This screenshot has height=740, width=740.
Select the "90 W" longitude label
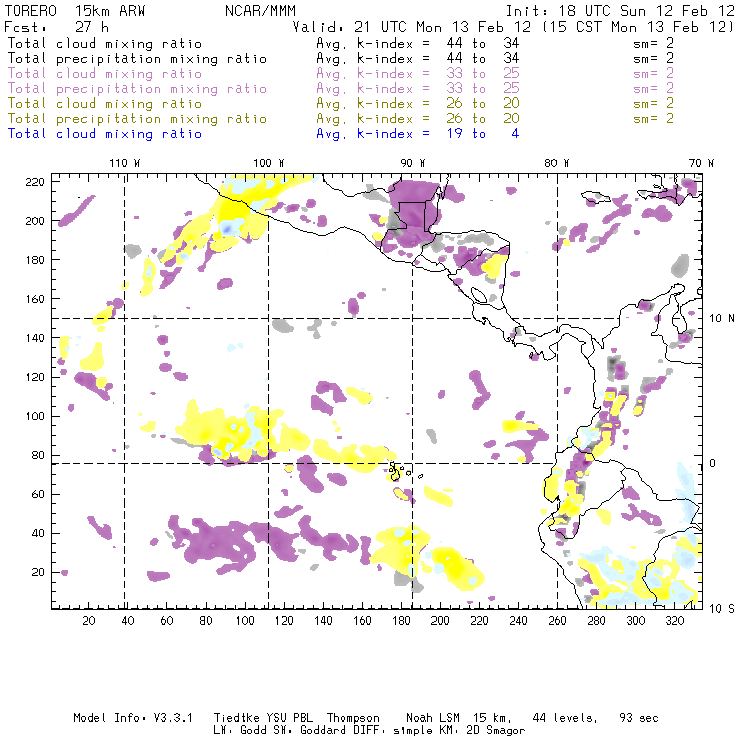[413, 163]
